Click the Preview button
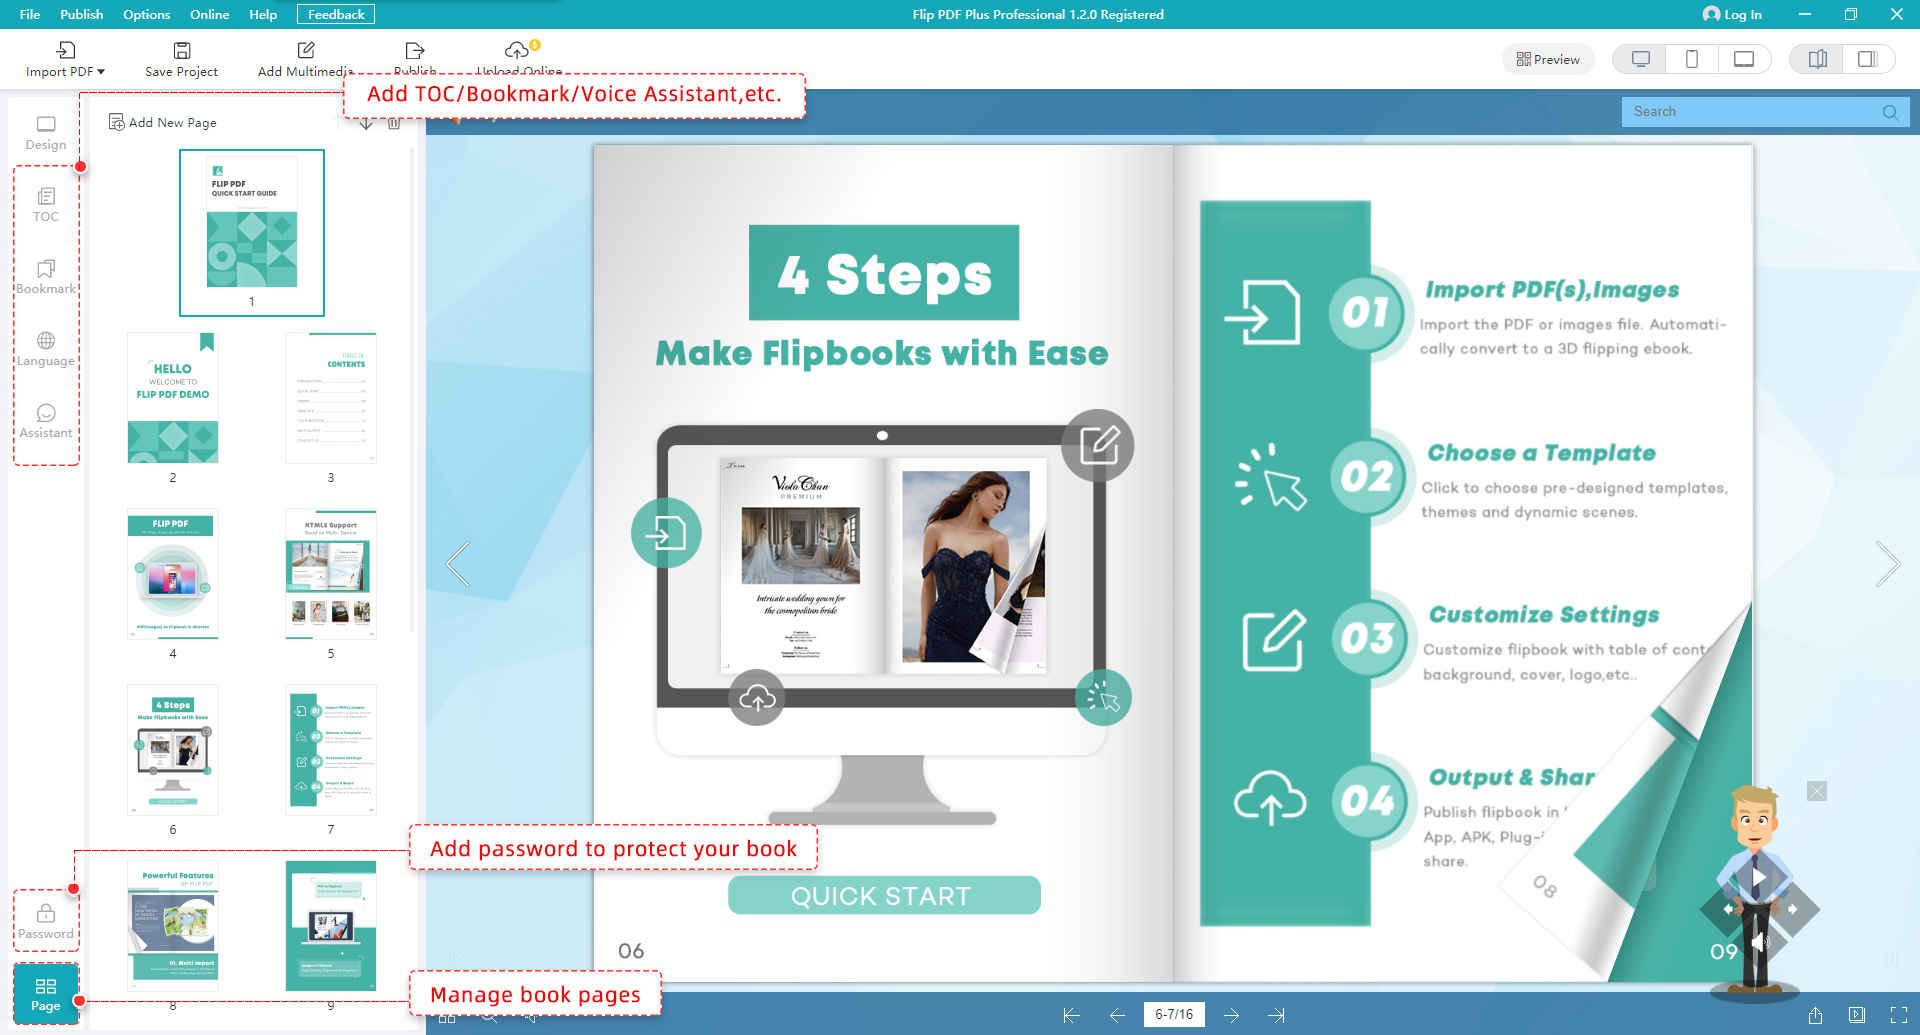The height and width of the screenshot is (1035, 1920). (x=1548, y=59)
